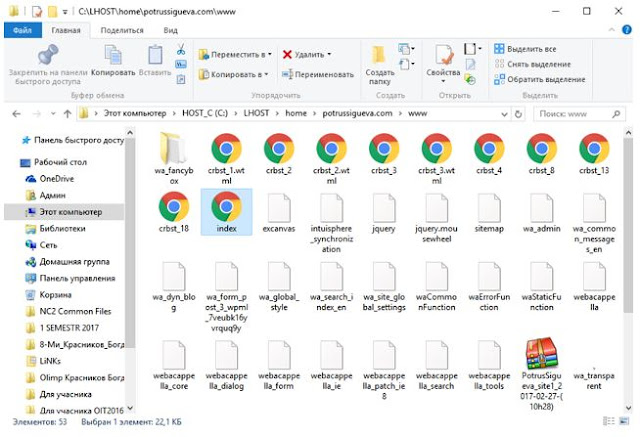
Task: Click the potrussigueva.com breadcrumb segment
Action: [357, 113]
